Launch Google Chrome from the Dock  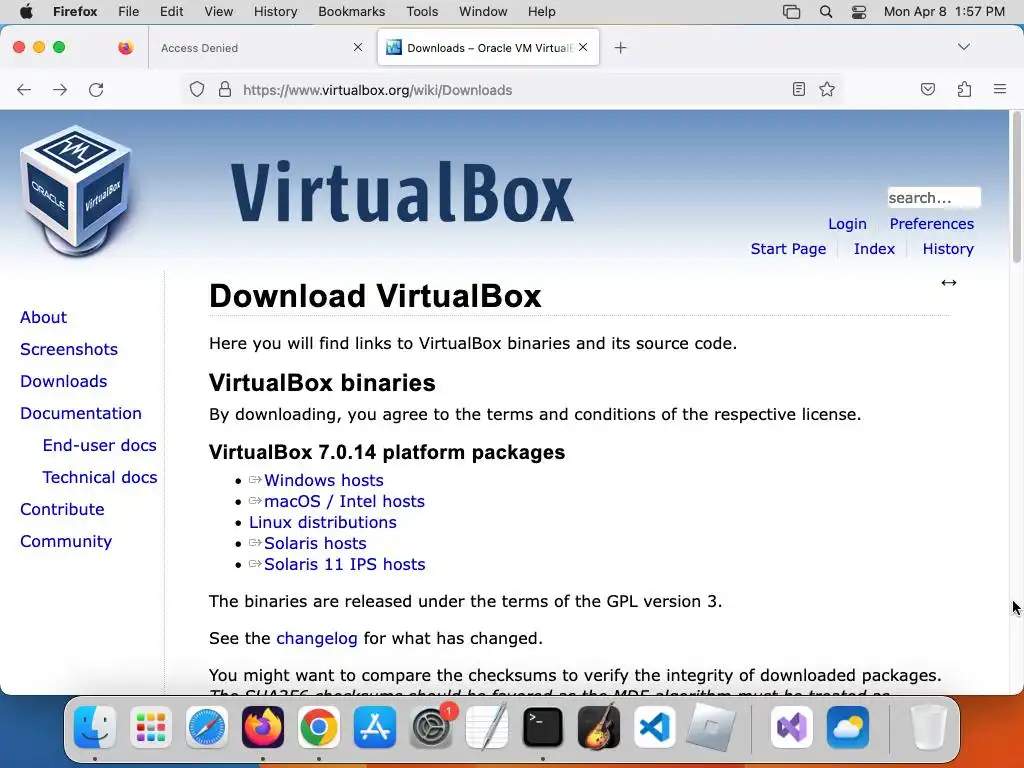tap(319, 727)
